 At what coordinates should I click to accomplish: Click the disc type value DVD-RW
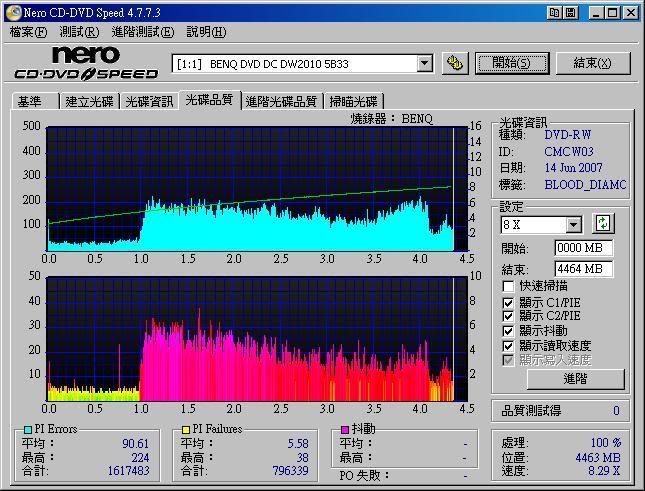568,135
